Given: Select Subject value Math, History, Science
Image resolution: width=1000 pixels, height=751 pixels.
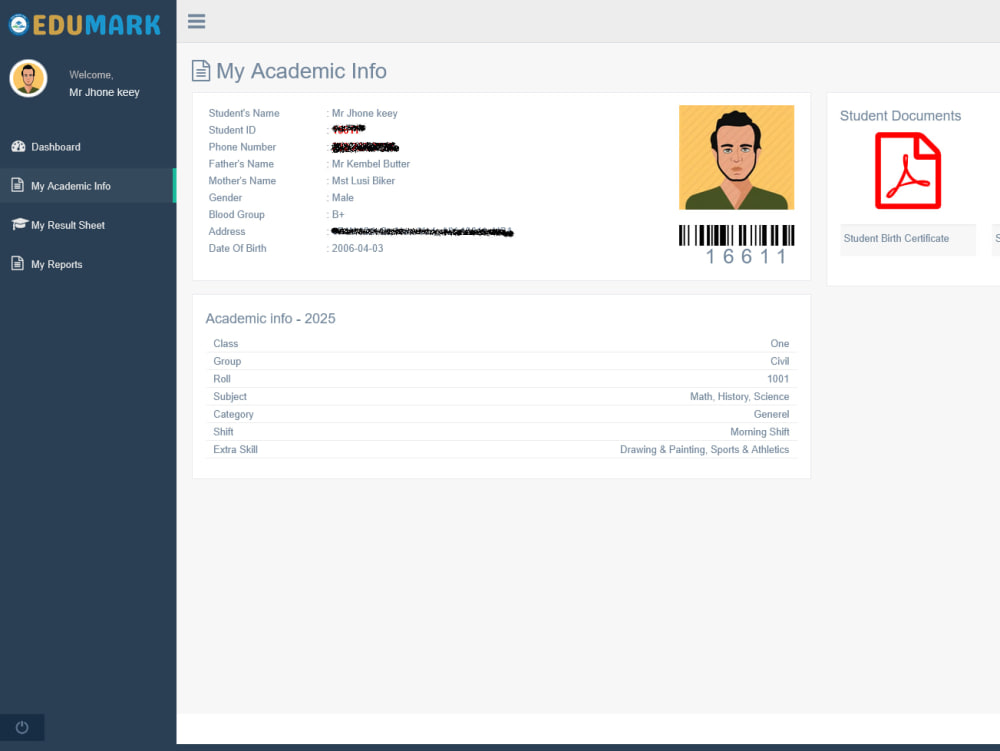Looking at the screenshot, I should (x=739, y=397).
